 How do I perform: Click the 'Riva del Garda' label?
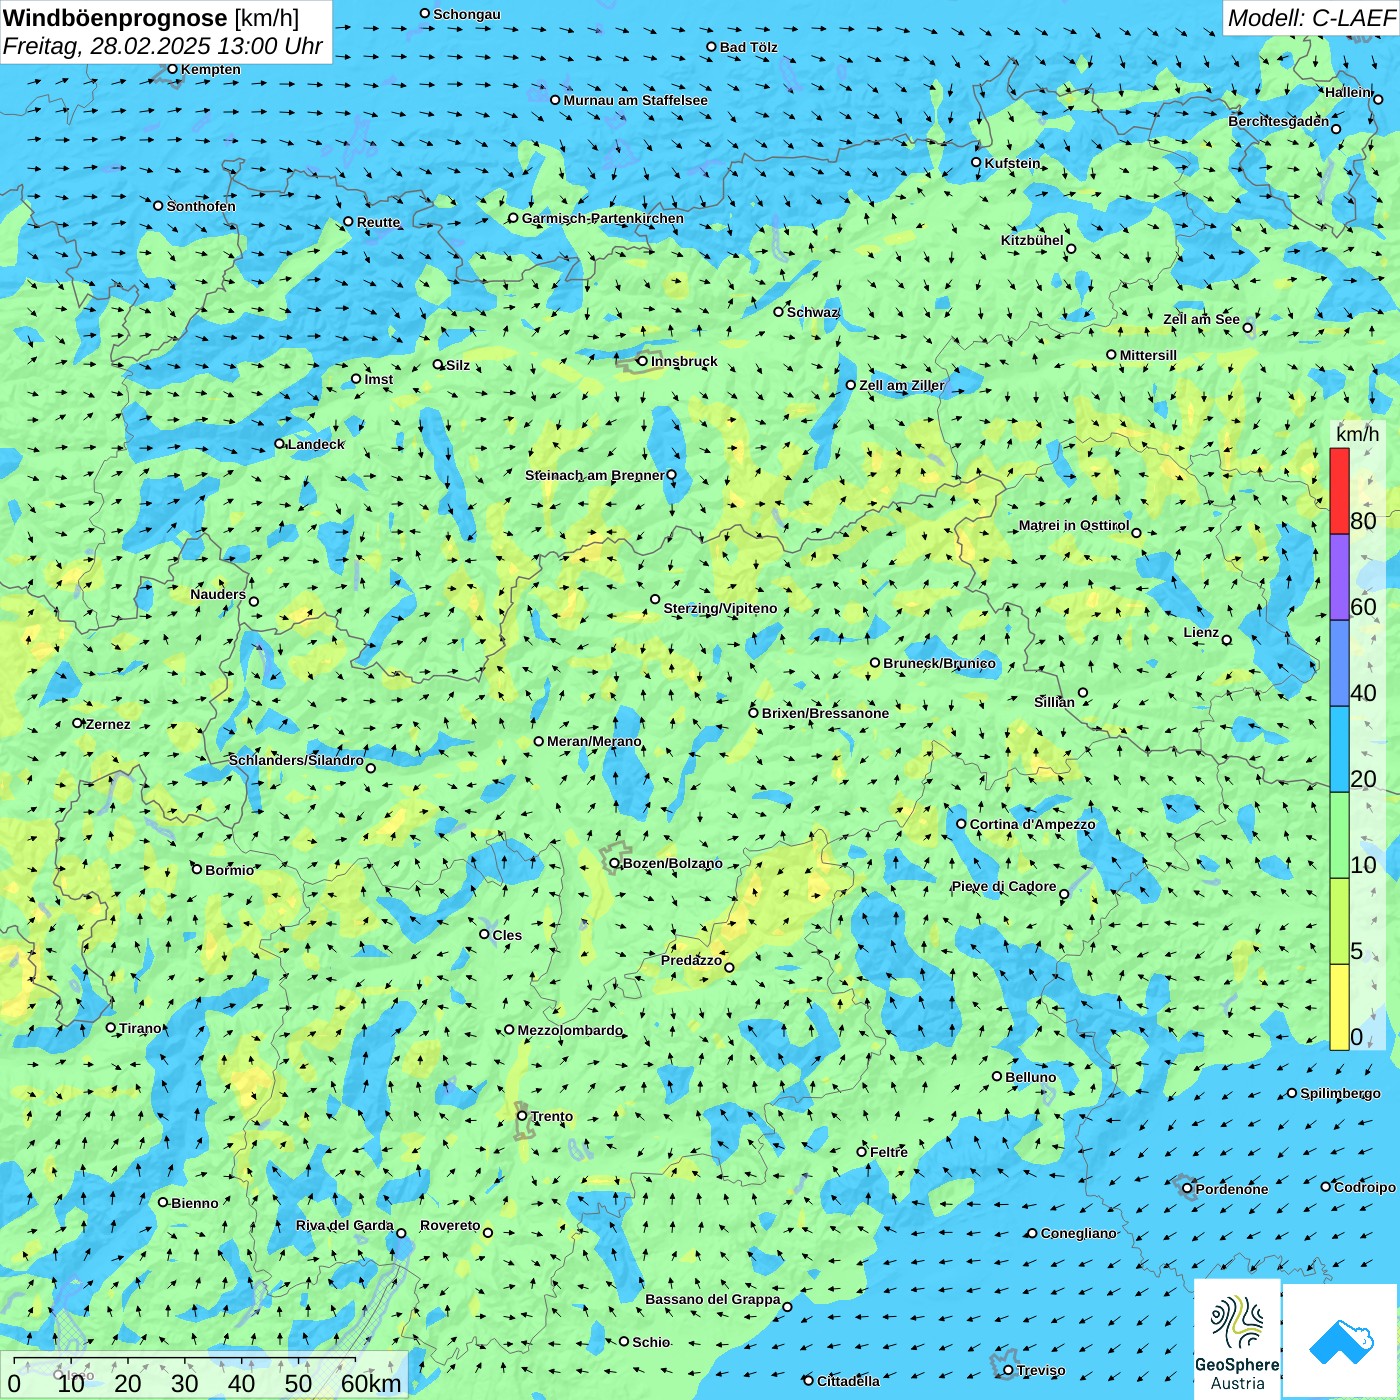click(345, 1225)
